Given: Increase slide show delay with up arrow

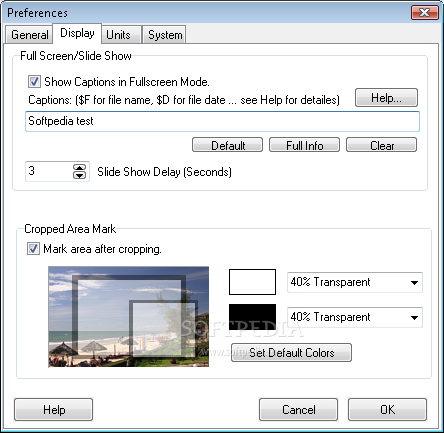Looking at the screenshot, I should [80, 168].
